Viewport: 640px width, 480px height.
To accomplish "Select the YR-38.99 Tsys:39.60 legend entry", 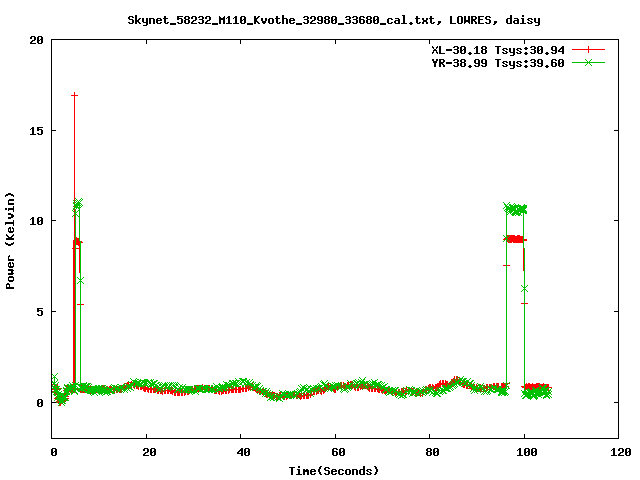I will click(x=498, y=63).
